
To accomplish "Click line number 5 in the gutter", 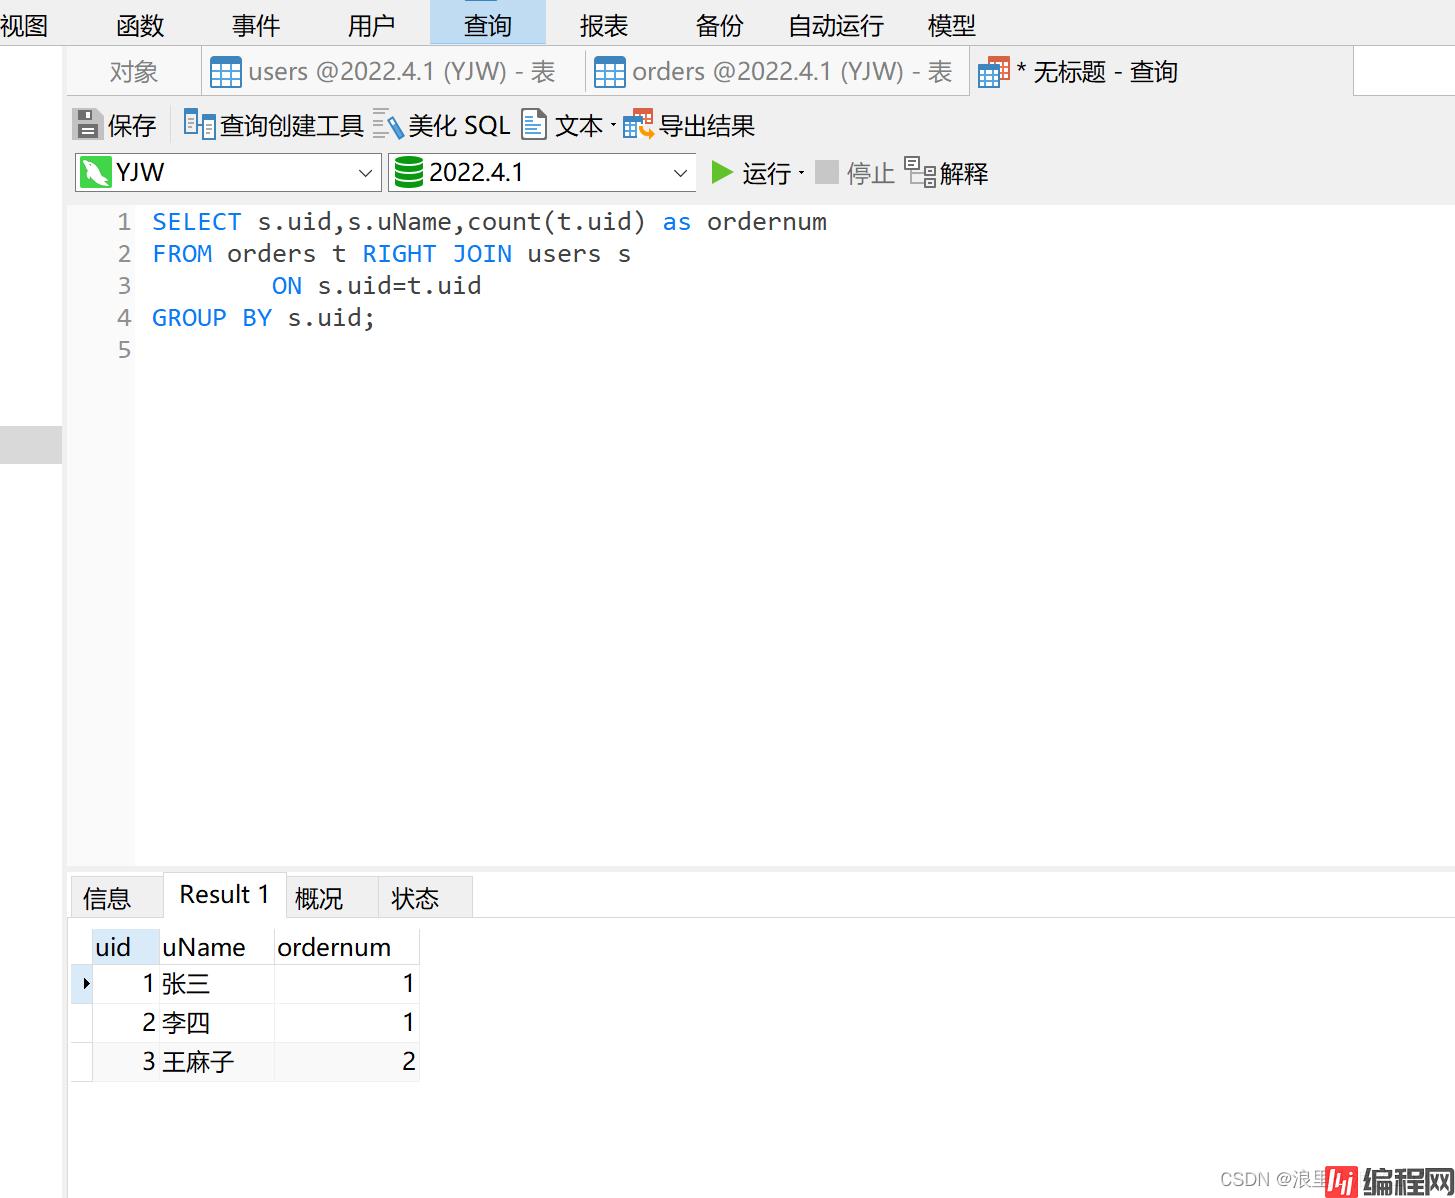I will click(x=124, y=350).
